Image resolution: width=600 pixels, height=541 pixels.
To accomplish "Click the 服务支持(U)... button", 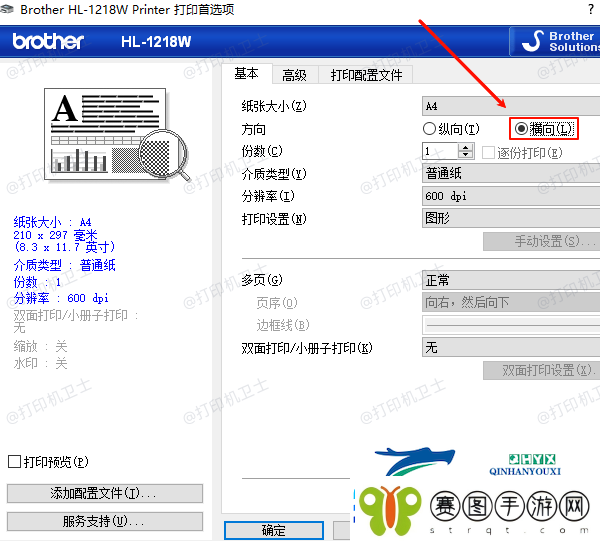I will [105, 521].
